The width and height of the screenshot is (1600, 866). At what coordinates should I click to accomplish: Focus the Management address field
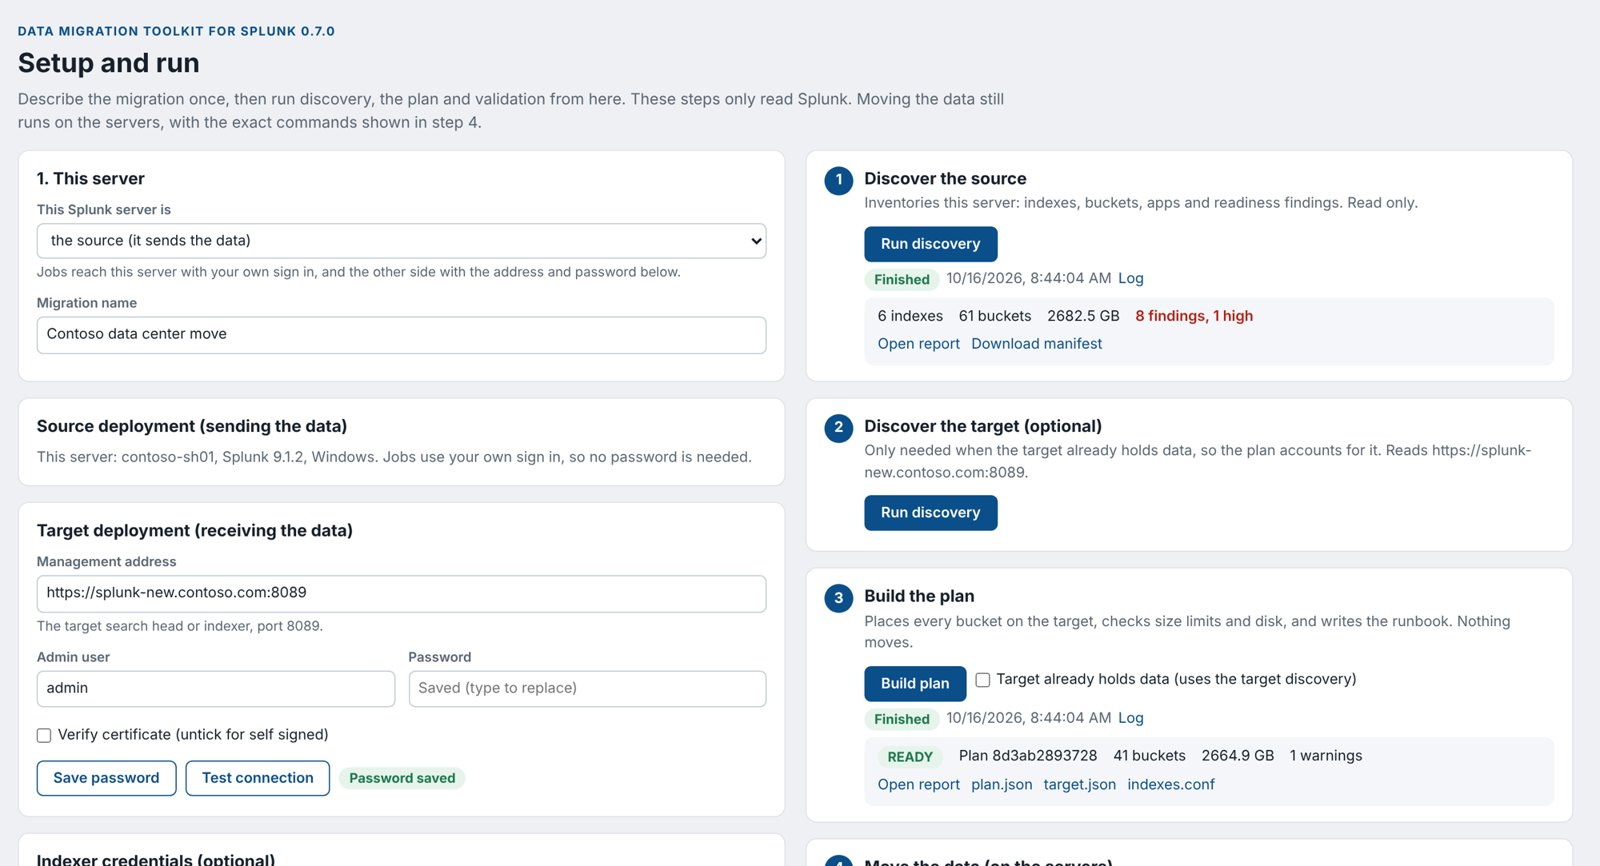point(401,593)
